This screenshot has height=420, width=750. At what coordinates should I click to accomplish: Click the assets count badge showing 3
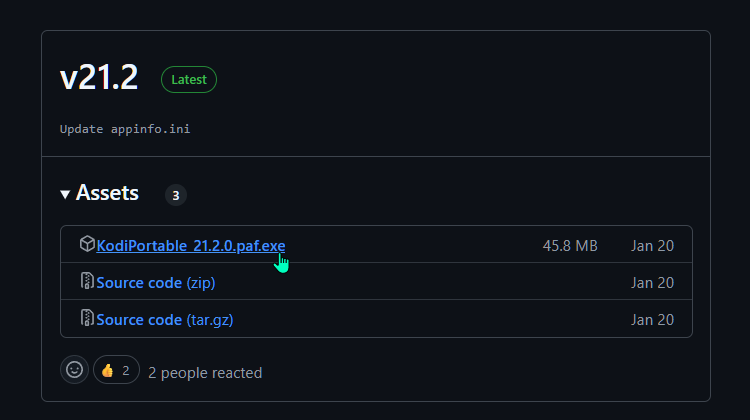click(x=176, y=195)
